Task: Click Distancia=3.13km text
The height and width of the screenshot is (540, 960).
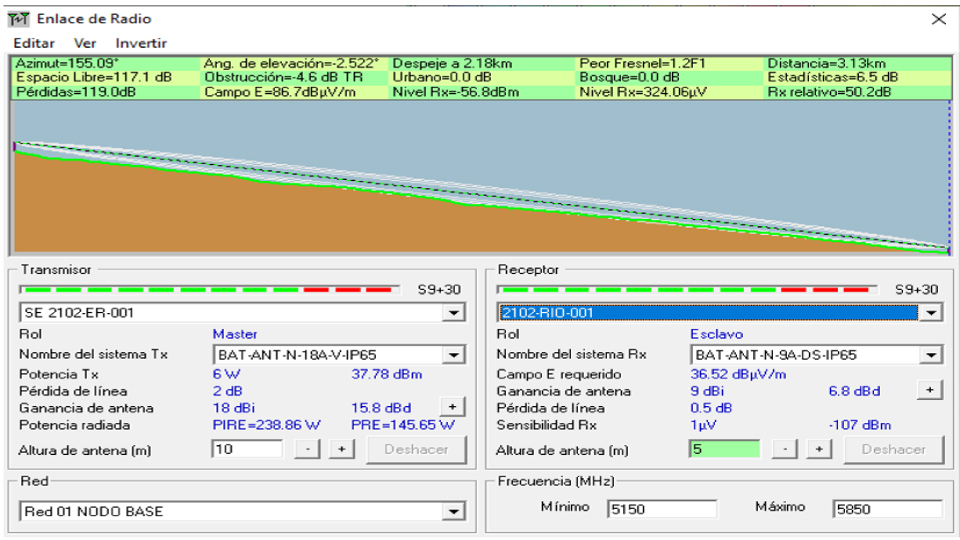Action: click(827, 63)
